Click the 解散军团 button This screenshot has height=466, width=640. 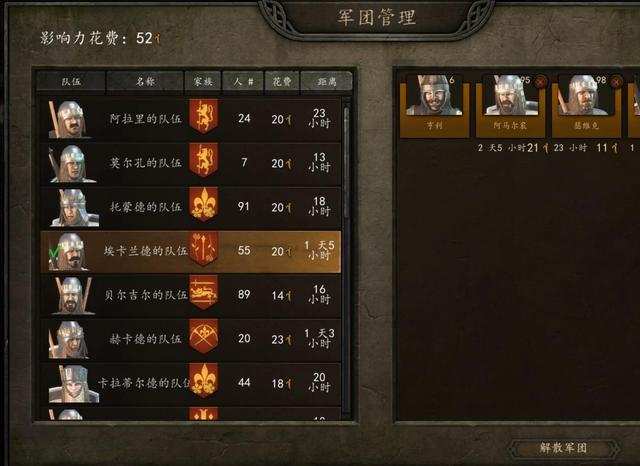pyautogui.click(x=563, y=448)
